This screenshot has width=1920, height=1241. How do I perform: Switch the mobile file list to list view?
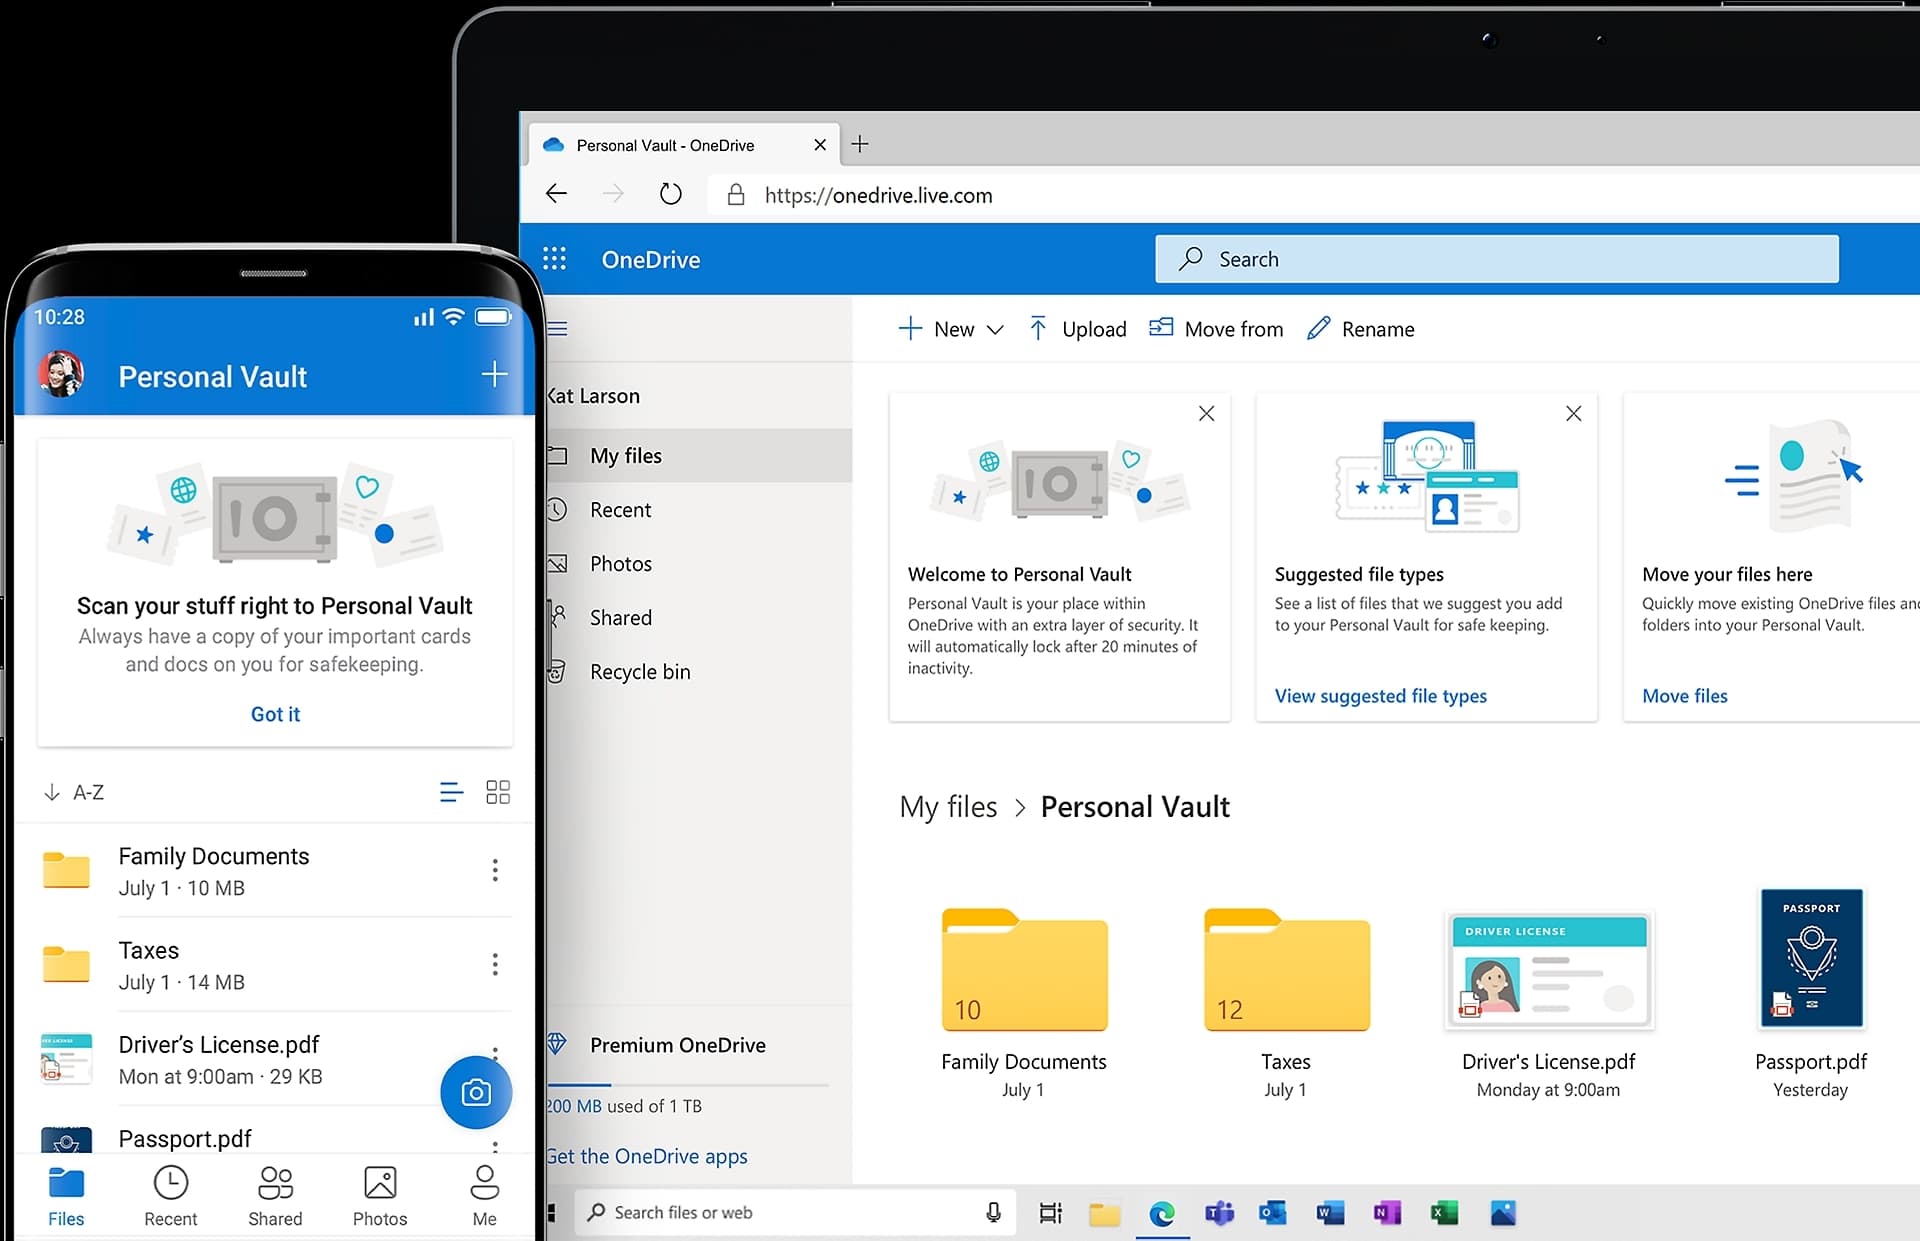point(451,791)
